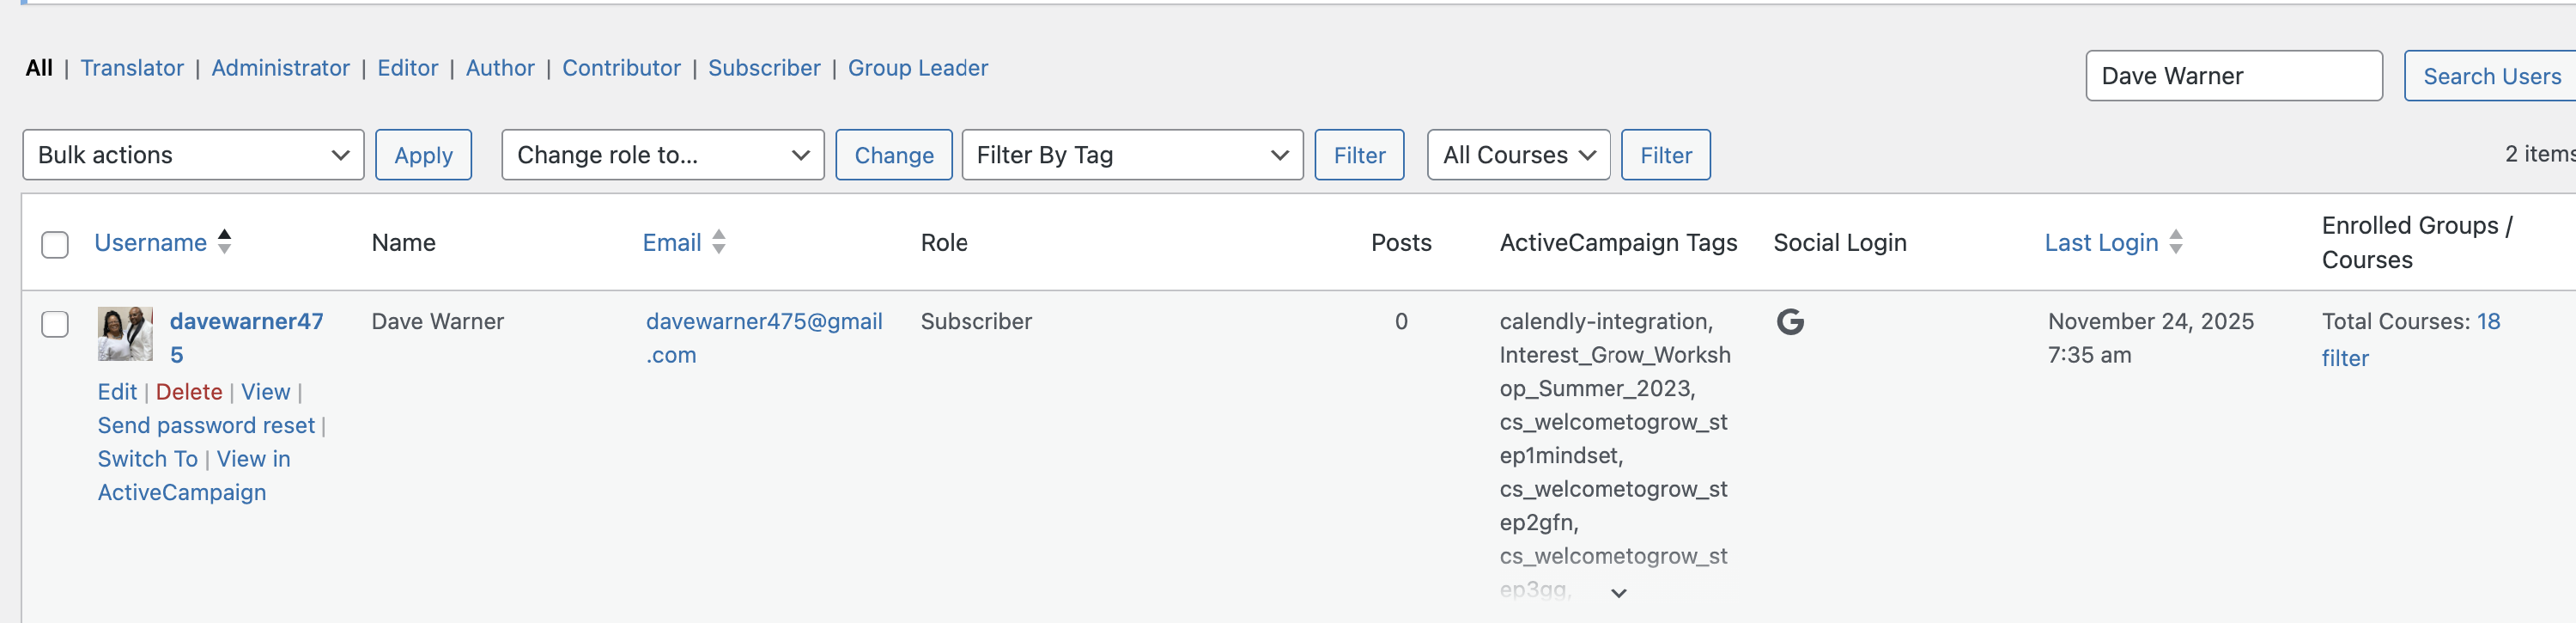Open the Filter By Tag dropdown

1131,155
